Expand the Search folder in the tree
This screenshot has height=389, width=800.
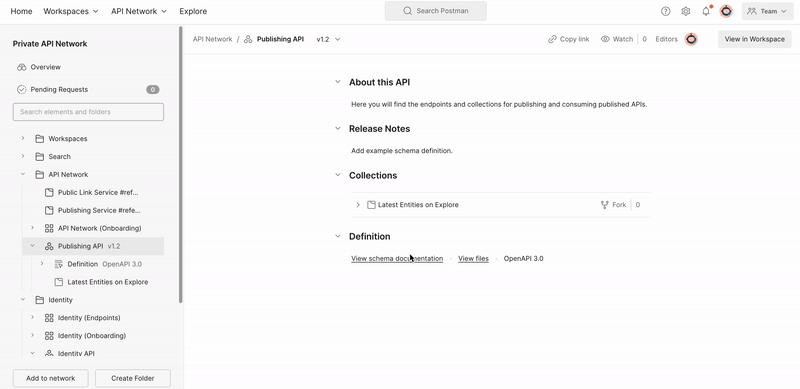(x=23, y=156)
